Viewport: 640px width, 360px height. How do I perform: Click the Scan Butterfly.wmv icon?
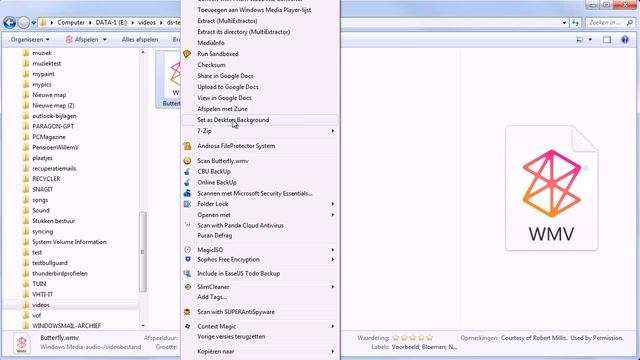187,161
